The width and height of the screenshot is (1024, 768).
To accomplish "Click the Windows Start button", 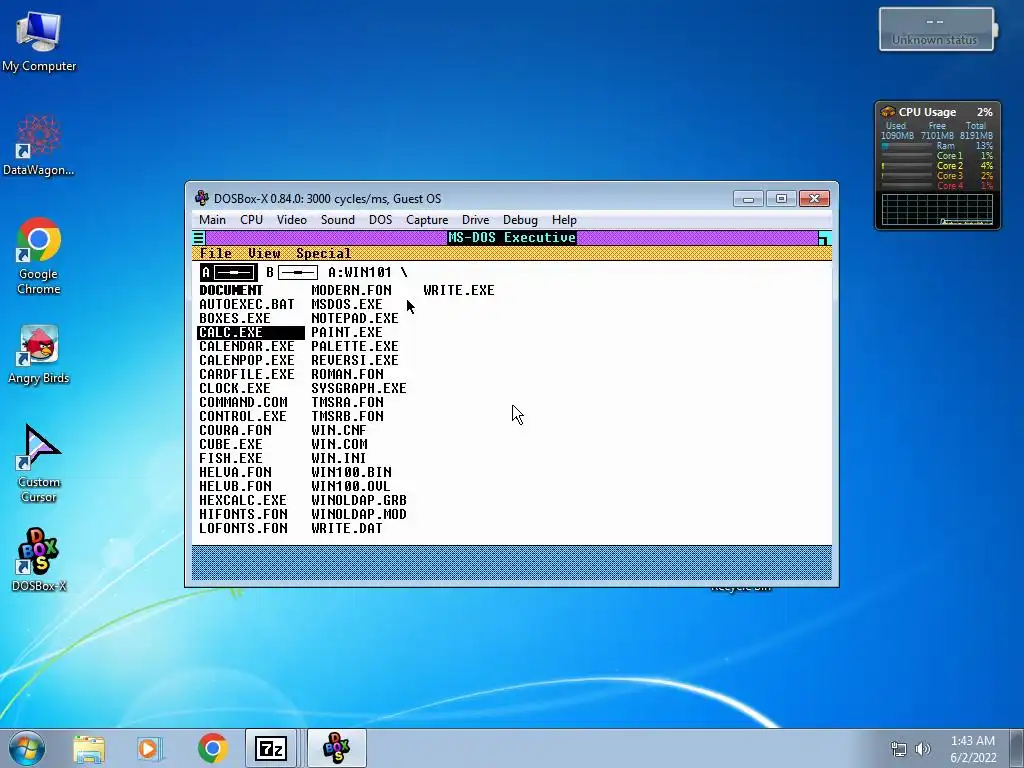I will coord(27,748).
